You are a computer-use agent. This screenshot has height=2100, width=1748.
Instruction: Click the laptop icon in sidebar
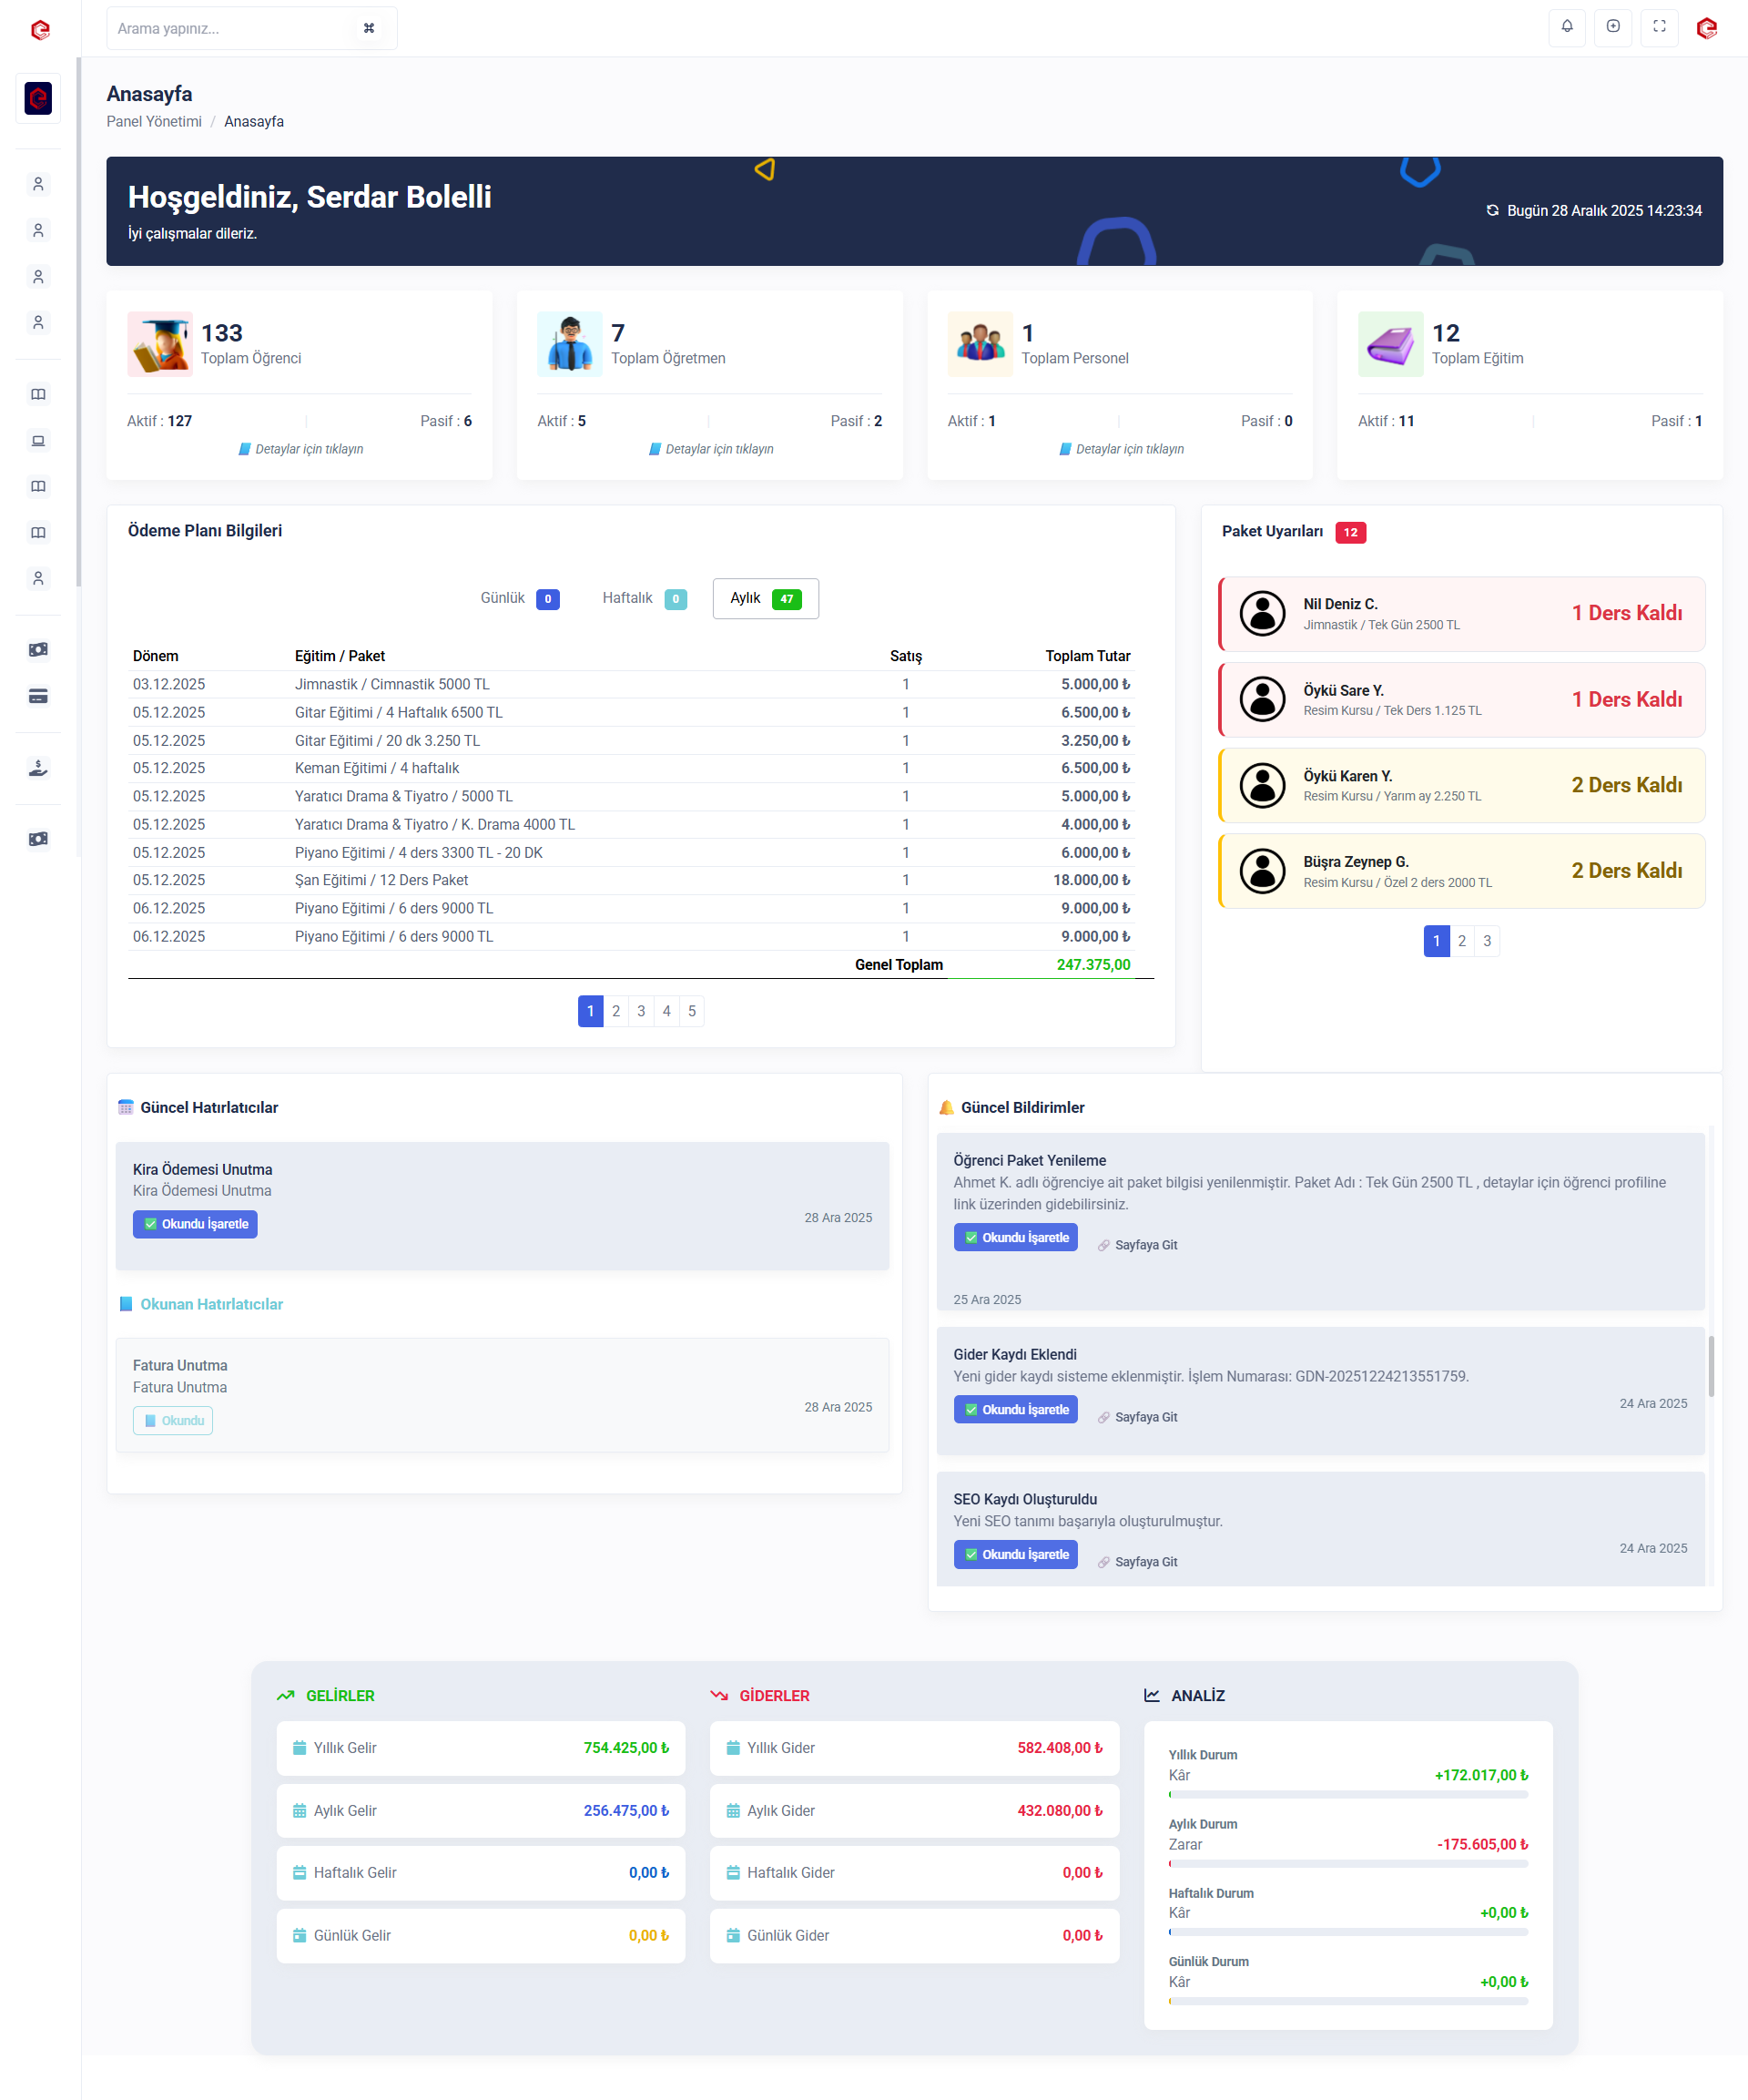[x=38, y=441]
